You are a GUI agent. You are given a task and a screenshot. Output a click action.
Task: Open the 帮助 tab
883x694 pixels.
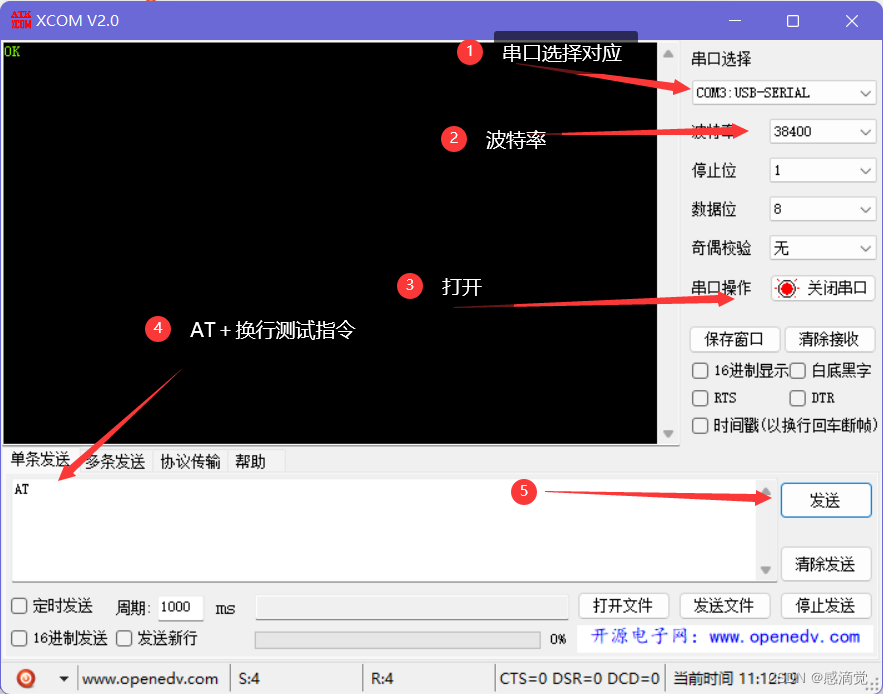250,461
